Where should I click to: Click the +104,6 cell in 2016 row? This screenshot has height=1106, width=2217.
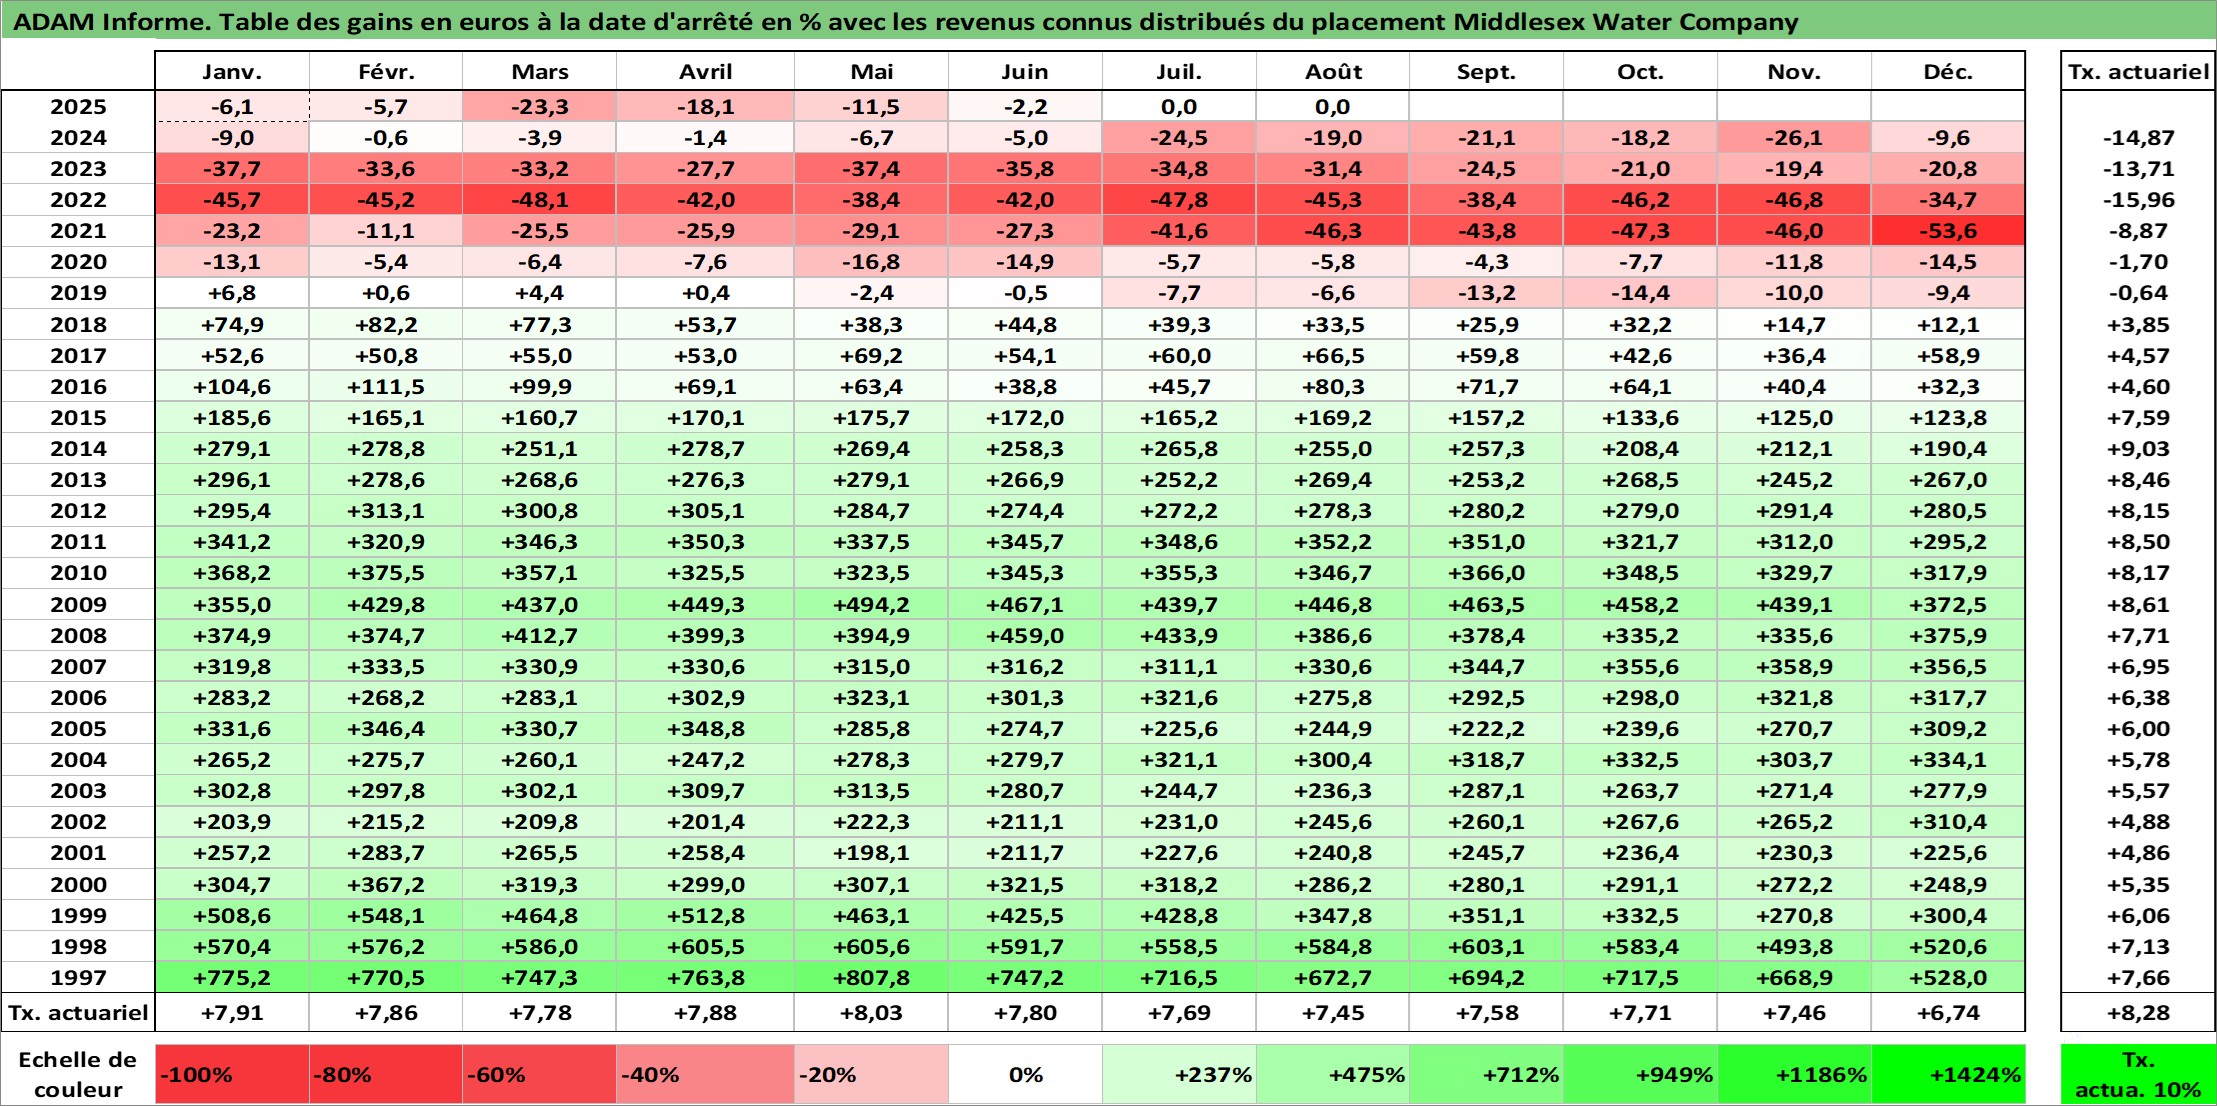point(232,387)
